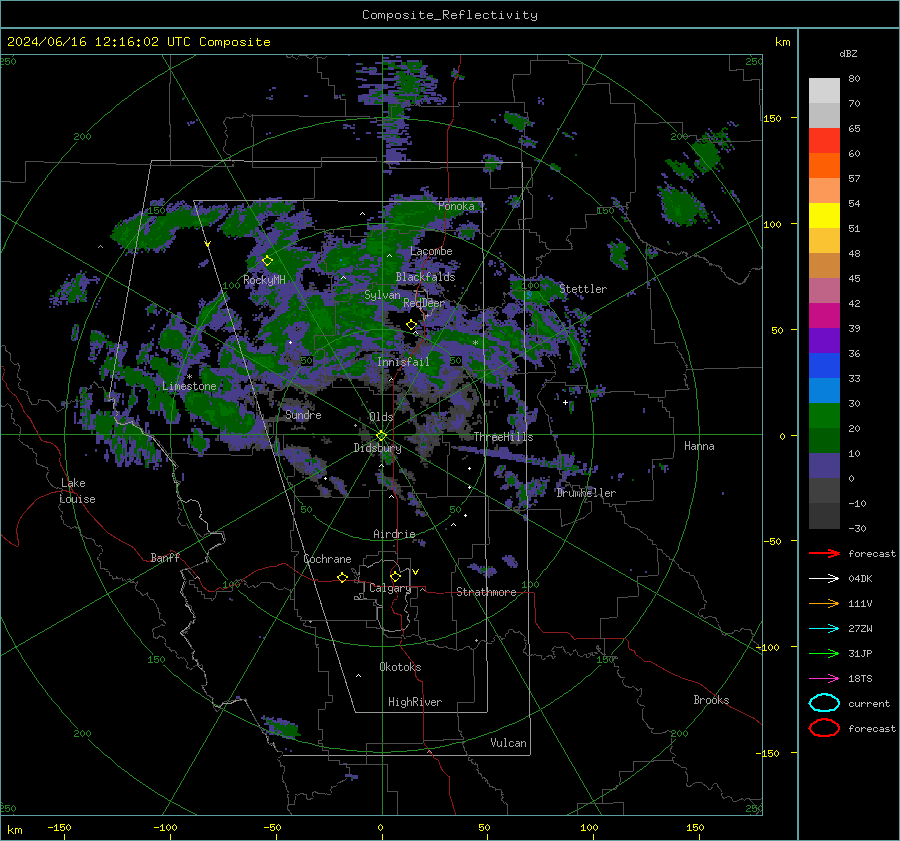Click the top-right yellow 'km' label
This screenshot has width=900, height=841.
tap(782, 42)
